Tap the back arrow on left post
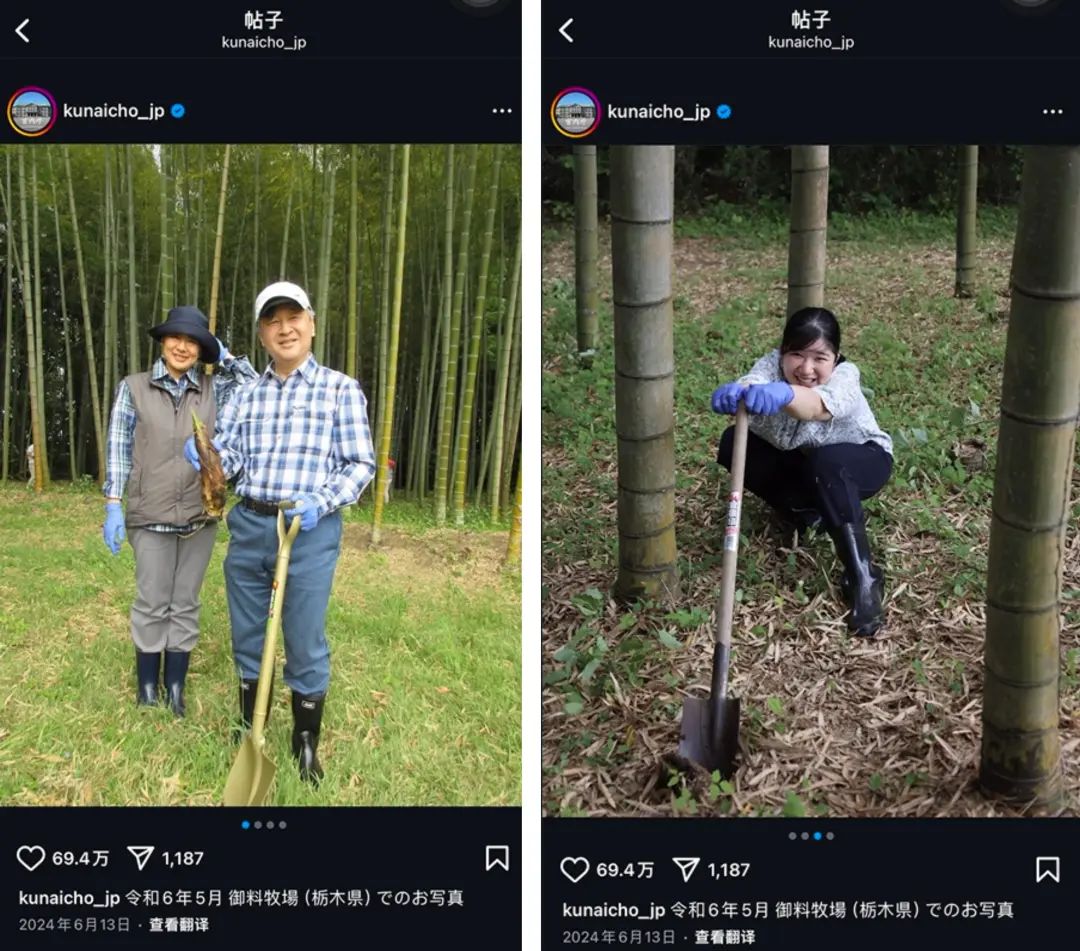This screenshot has height=951, width=1080. 22,30
